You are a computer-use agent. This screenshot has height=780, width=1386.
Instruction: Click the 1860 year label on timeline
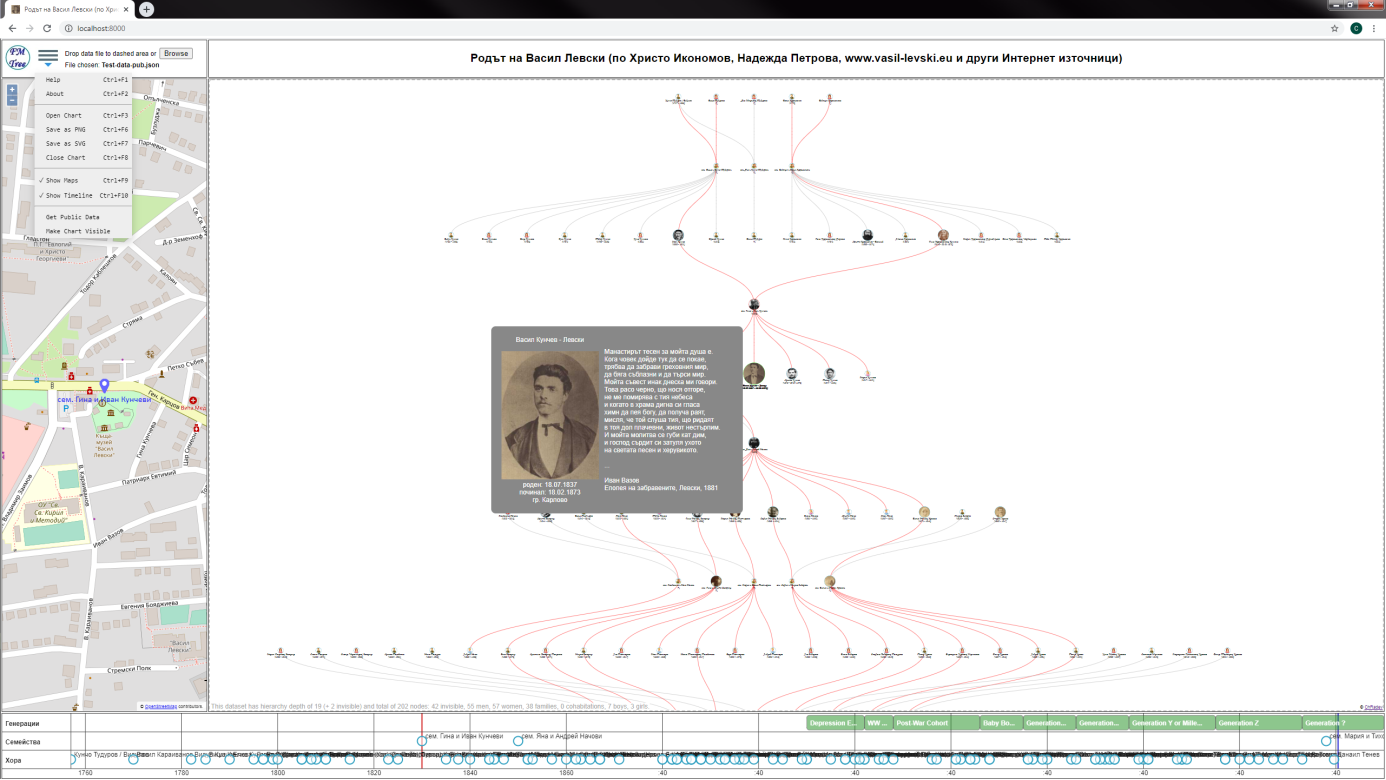click(566, 772)
